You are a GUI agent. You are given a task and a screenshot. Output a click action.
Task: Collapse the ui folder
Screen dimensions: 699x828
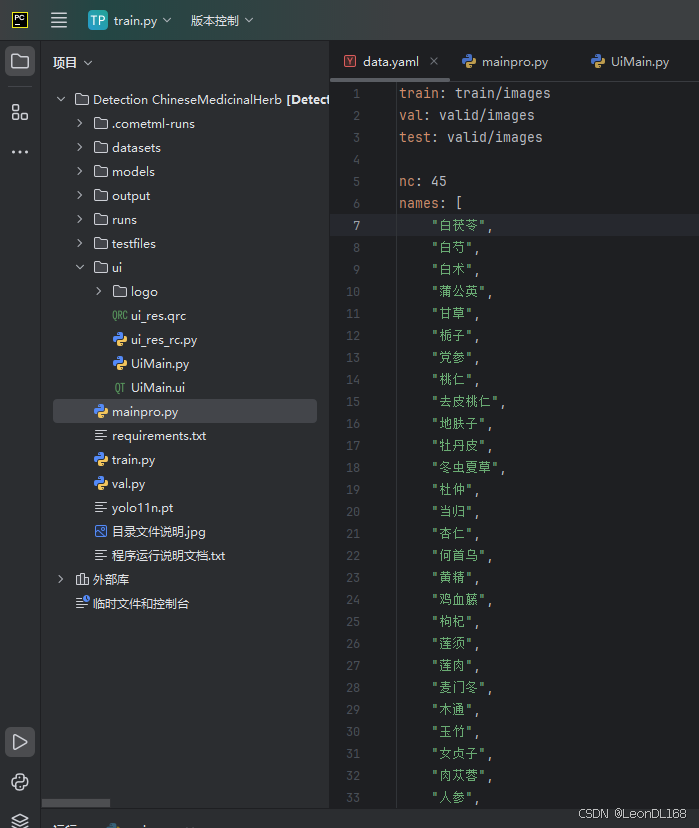pos(80,267)
